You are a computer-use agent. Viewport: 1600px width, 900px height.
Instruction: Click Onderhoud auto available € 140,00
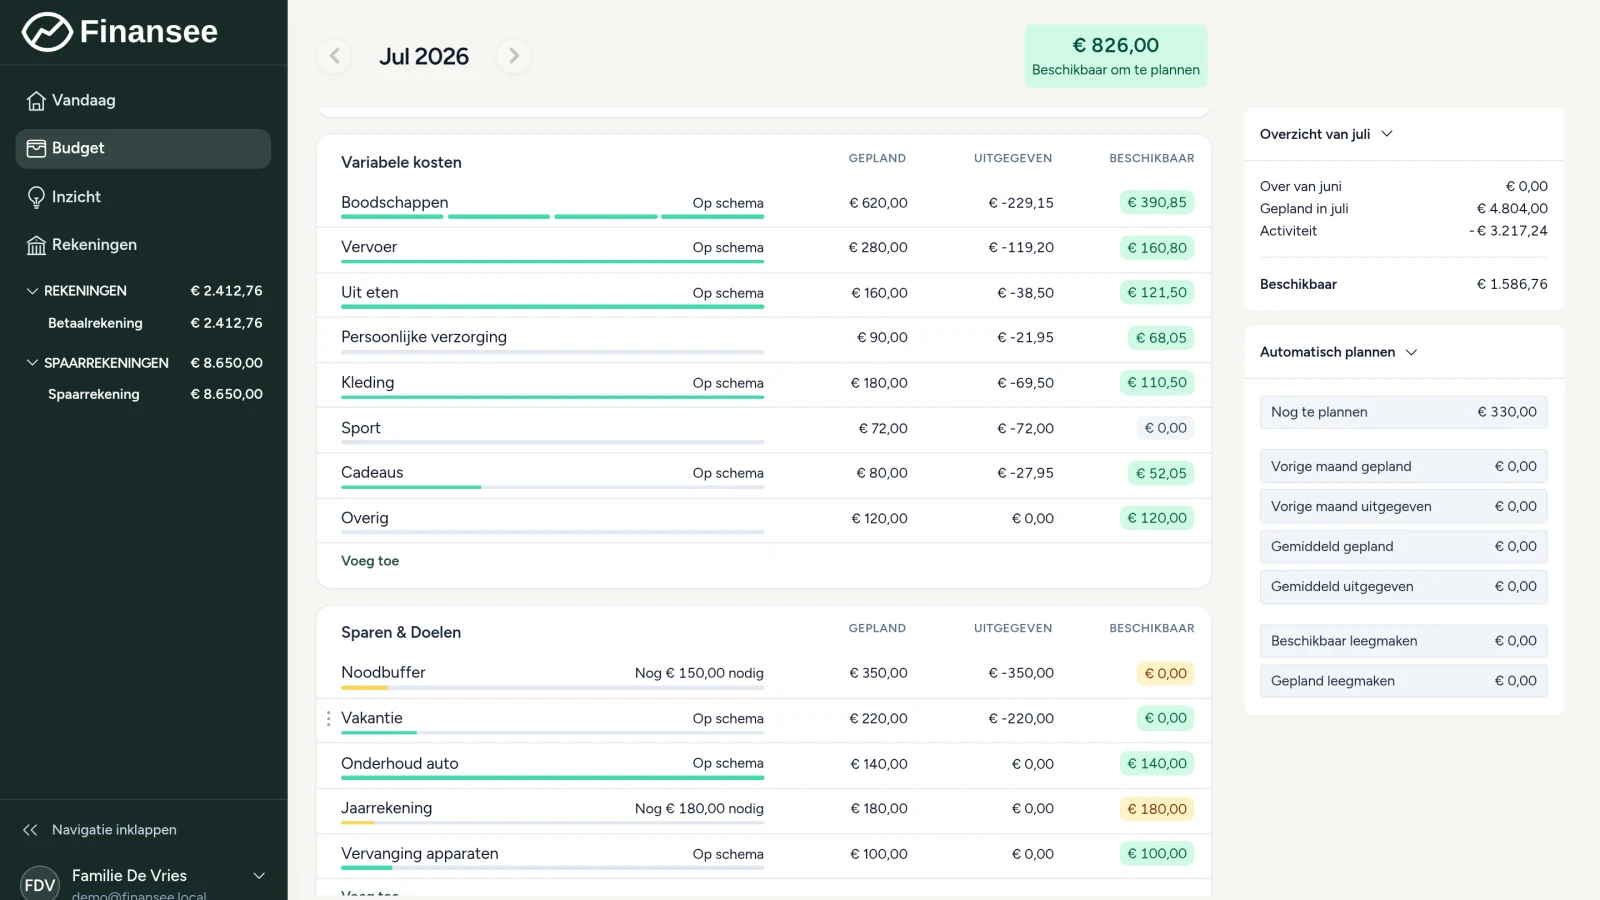click(1157, 764)
